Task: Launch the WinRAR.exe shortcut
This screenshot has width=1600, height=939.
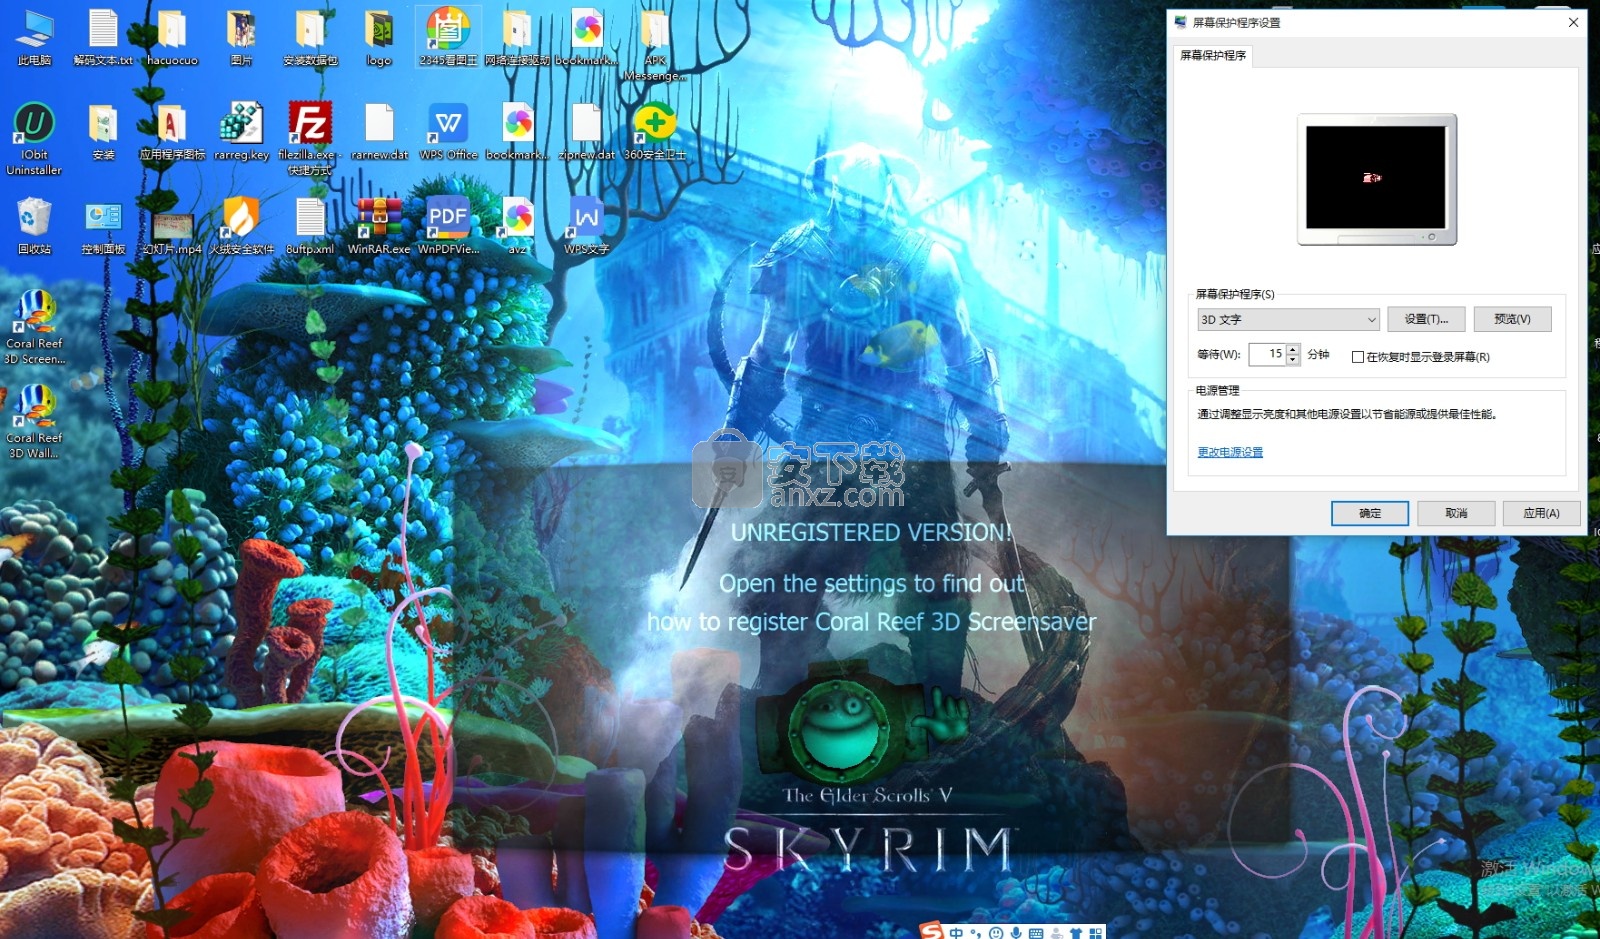Action: (x=379, y=226)
